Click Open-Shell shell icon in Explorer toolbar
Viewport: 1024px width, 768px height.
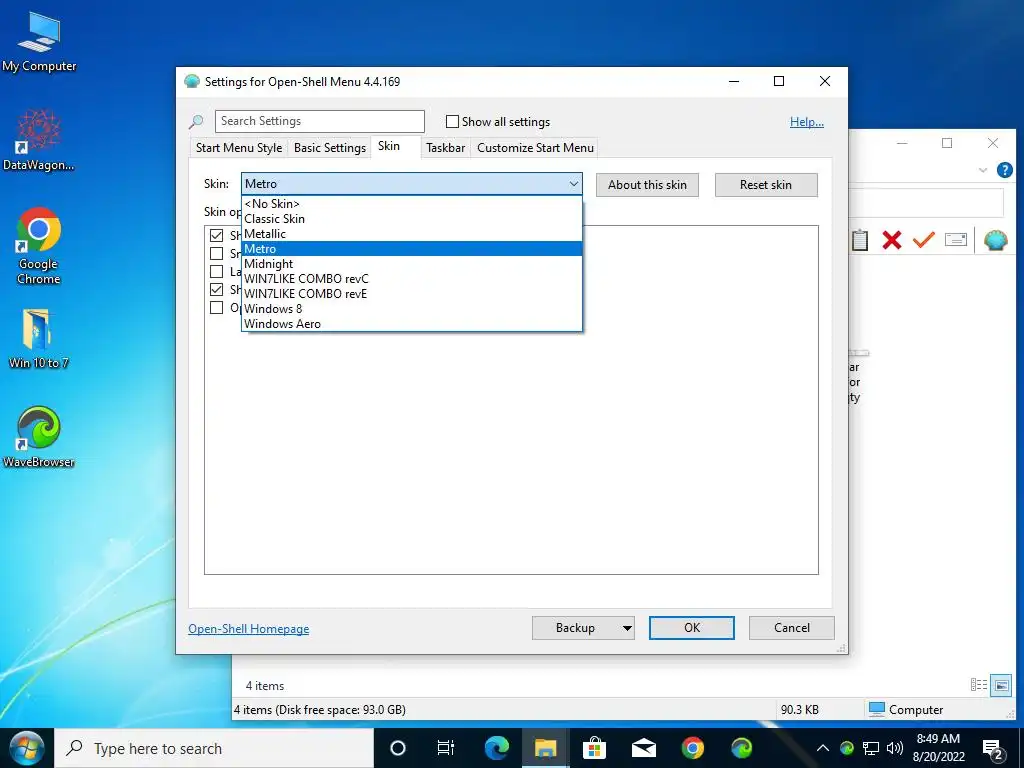click(x=995, y=240)
